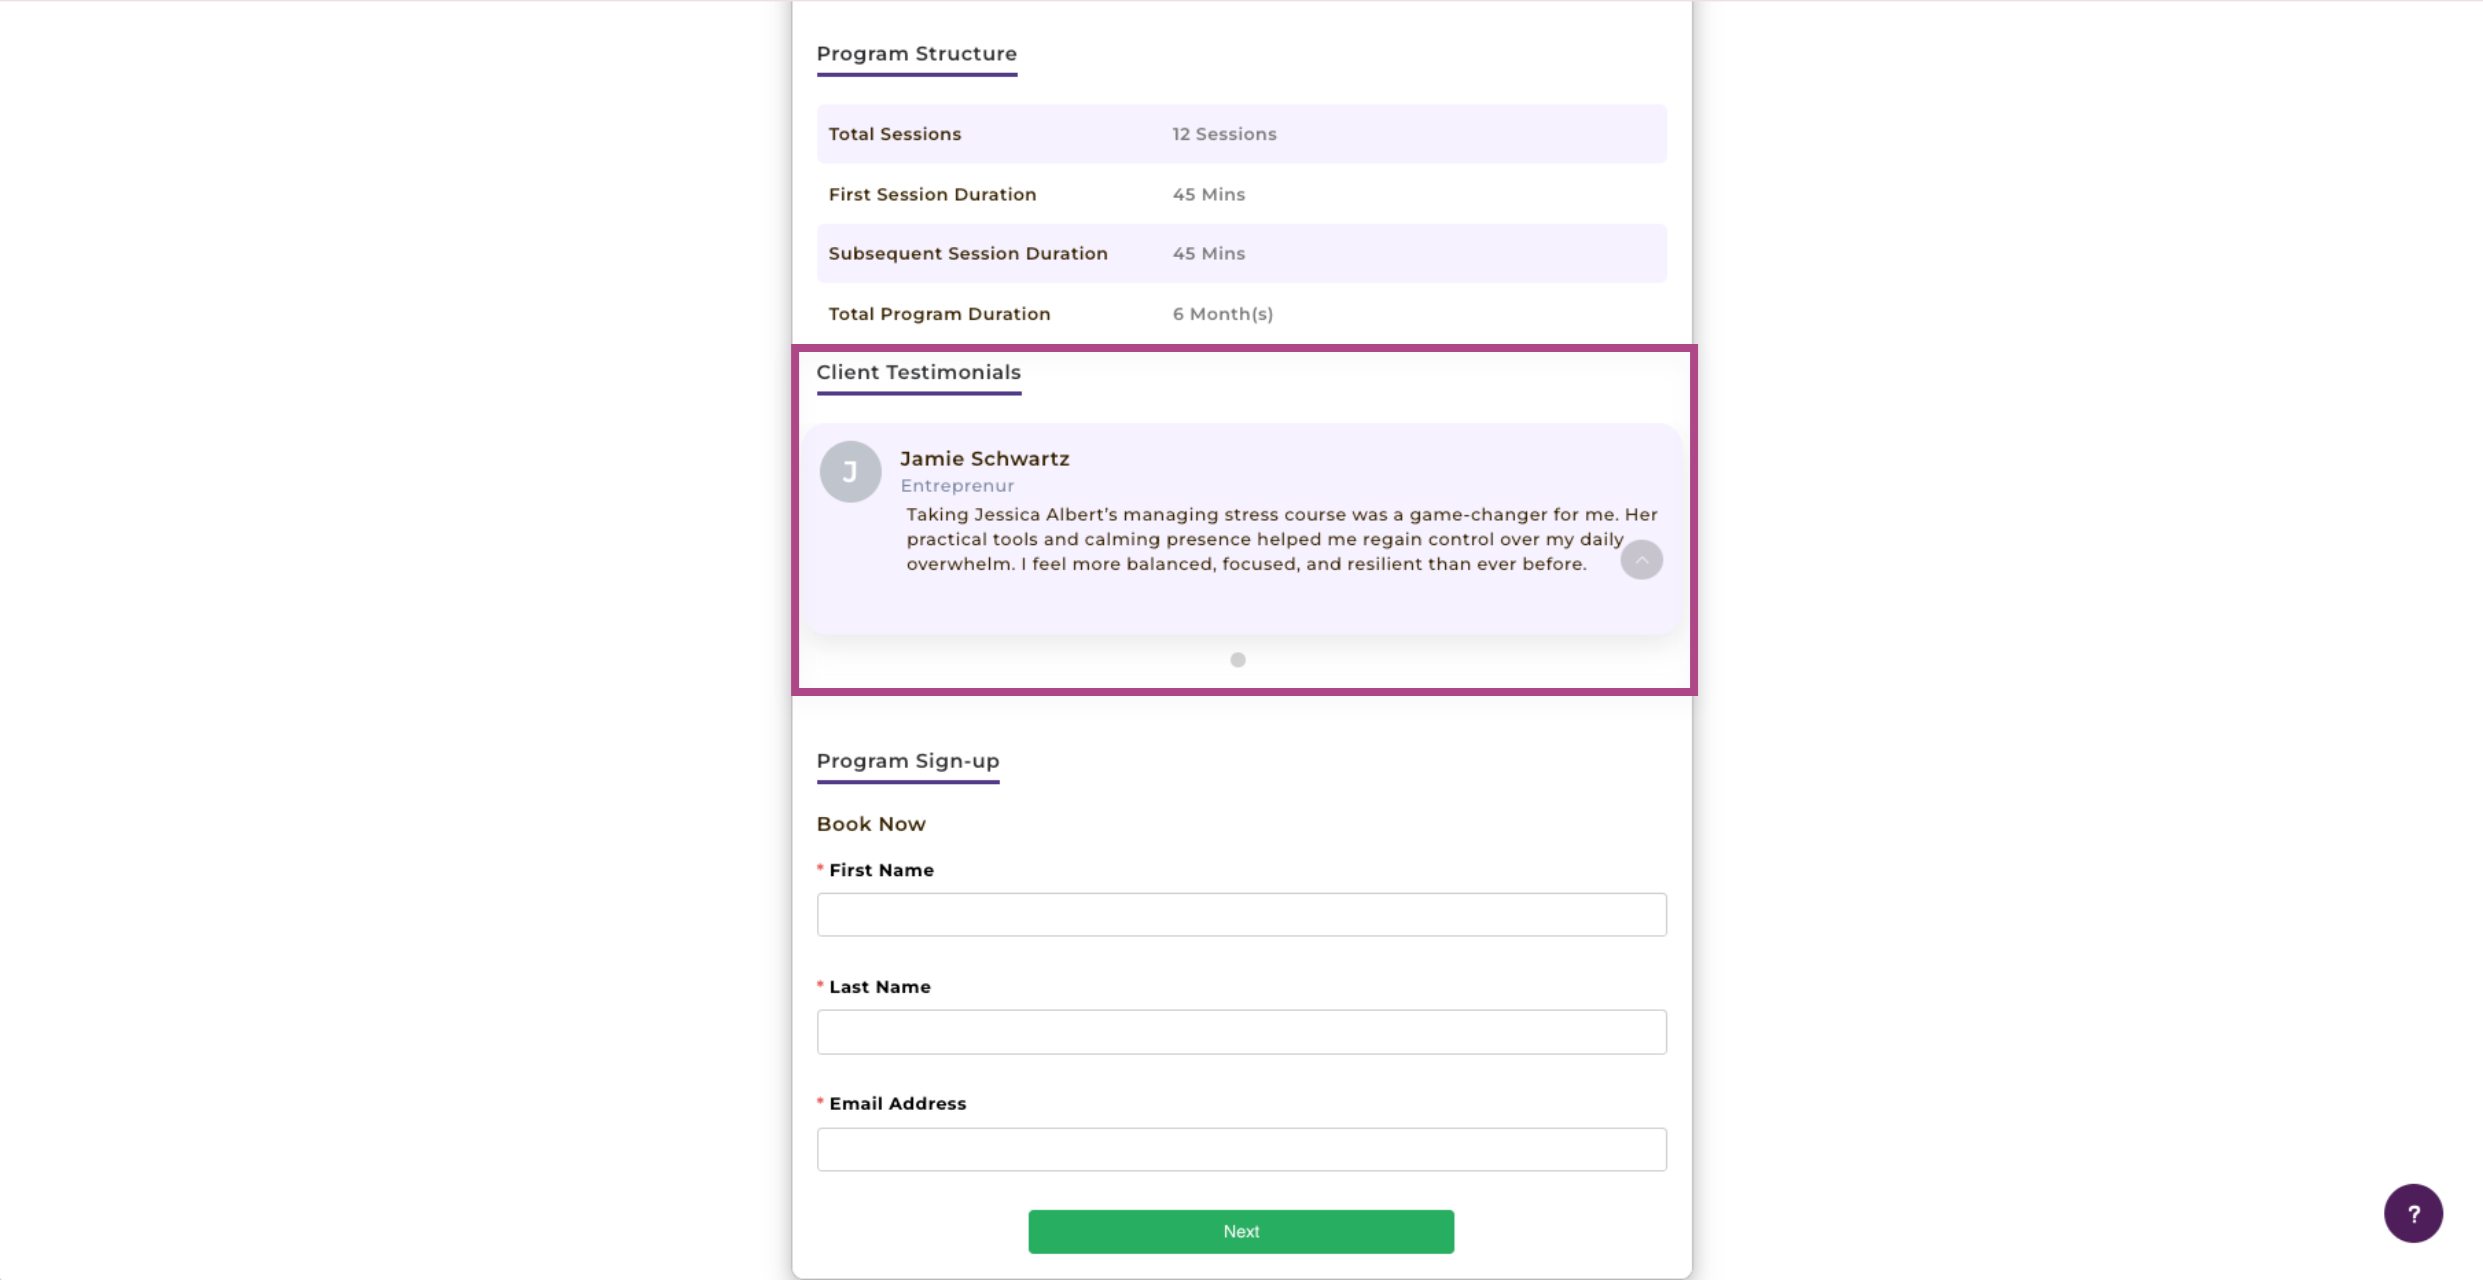Select the First Session Duration row

click(x=1241, y=194)
